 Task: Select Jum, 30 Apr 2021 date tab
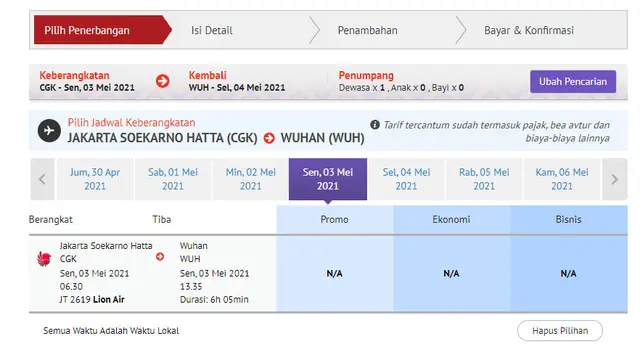coord(95,179)
